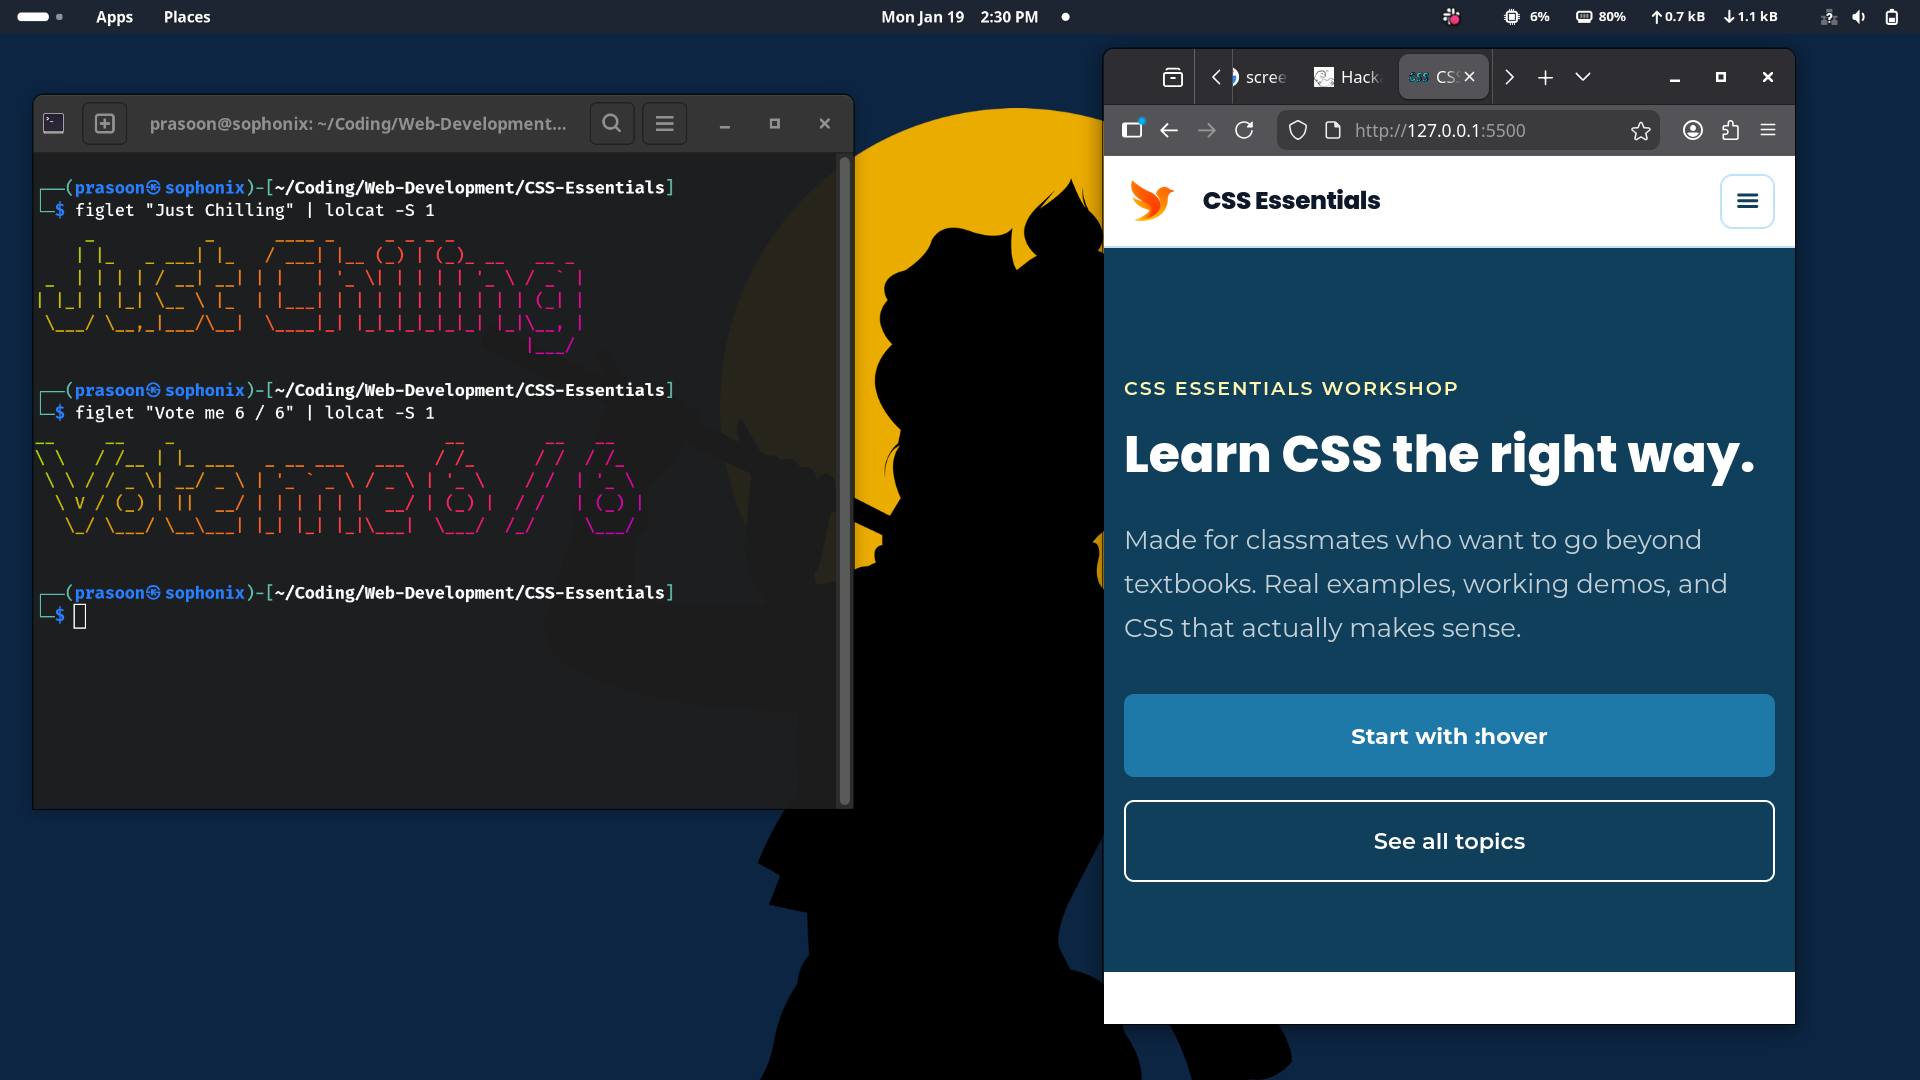Bookmark this page with star icon
This screenshot has height=1080, width=1920.
pos(1640,131)
